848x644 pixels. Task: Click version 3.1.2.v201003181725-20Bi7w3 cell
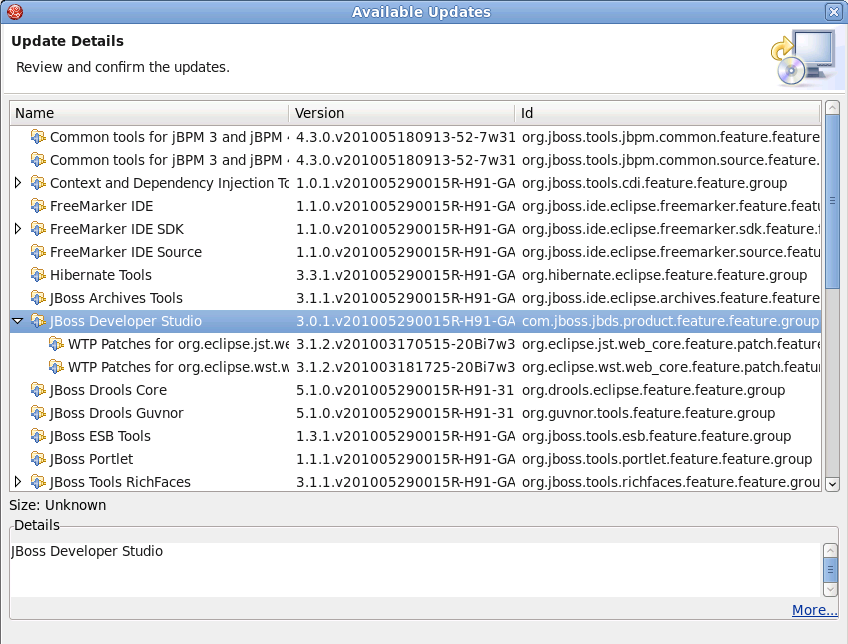click(406, 367)
